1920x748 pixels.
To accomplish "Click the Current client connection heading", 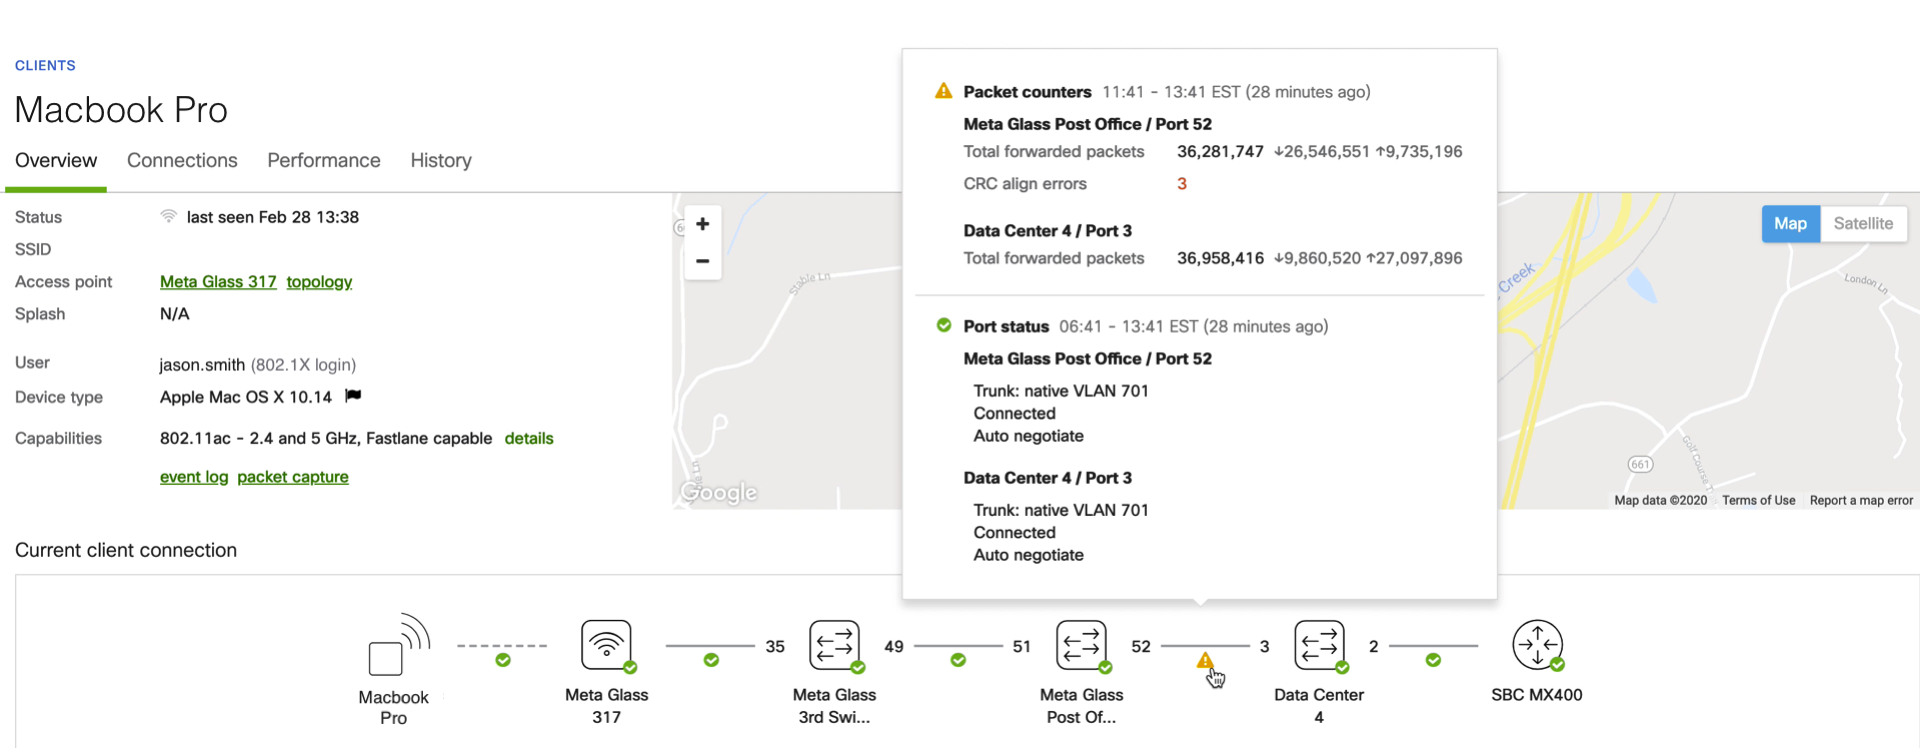I will click(x=126, y=550).
